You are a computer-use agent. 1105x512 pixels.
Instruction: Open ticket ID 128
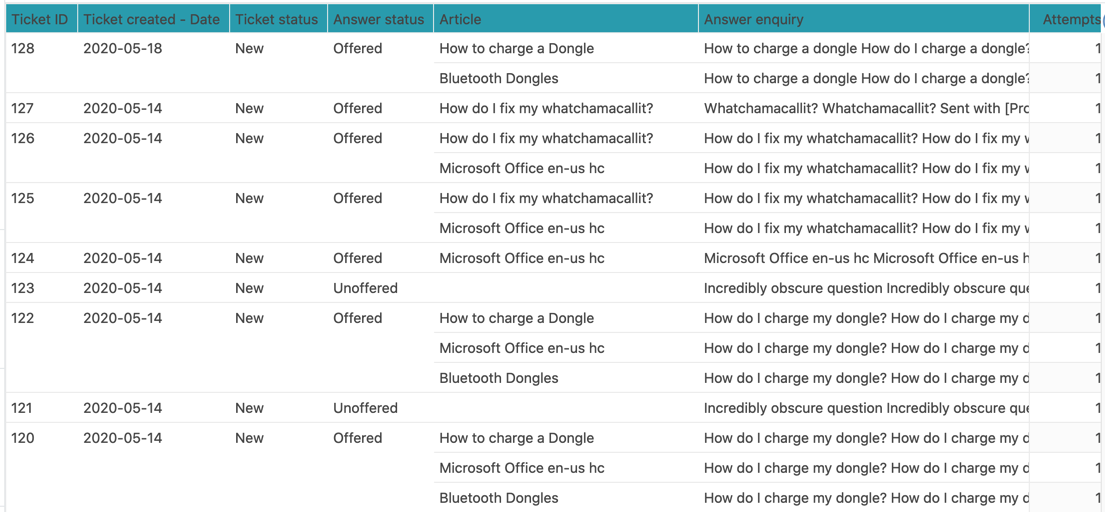[23, 48]
